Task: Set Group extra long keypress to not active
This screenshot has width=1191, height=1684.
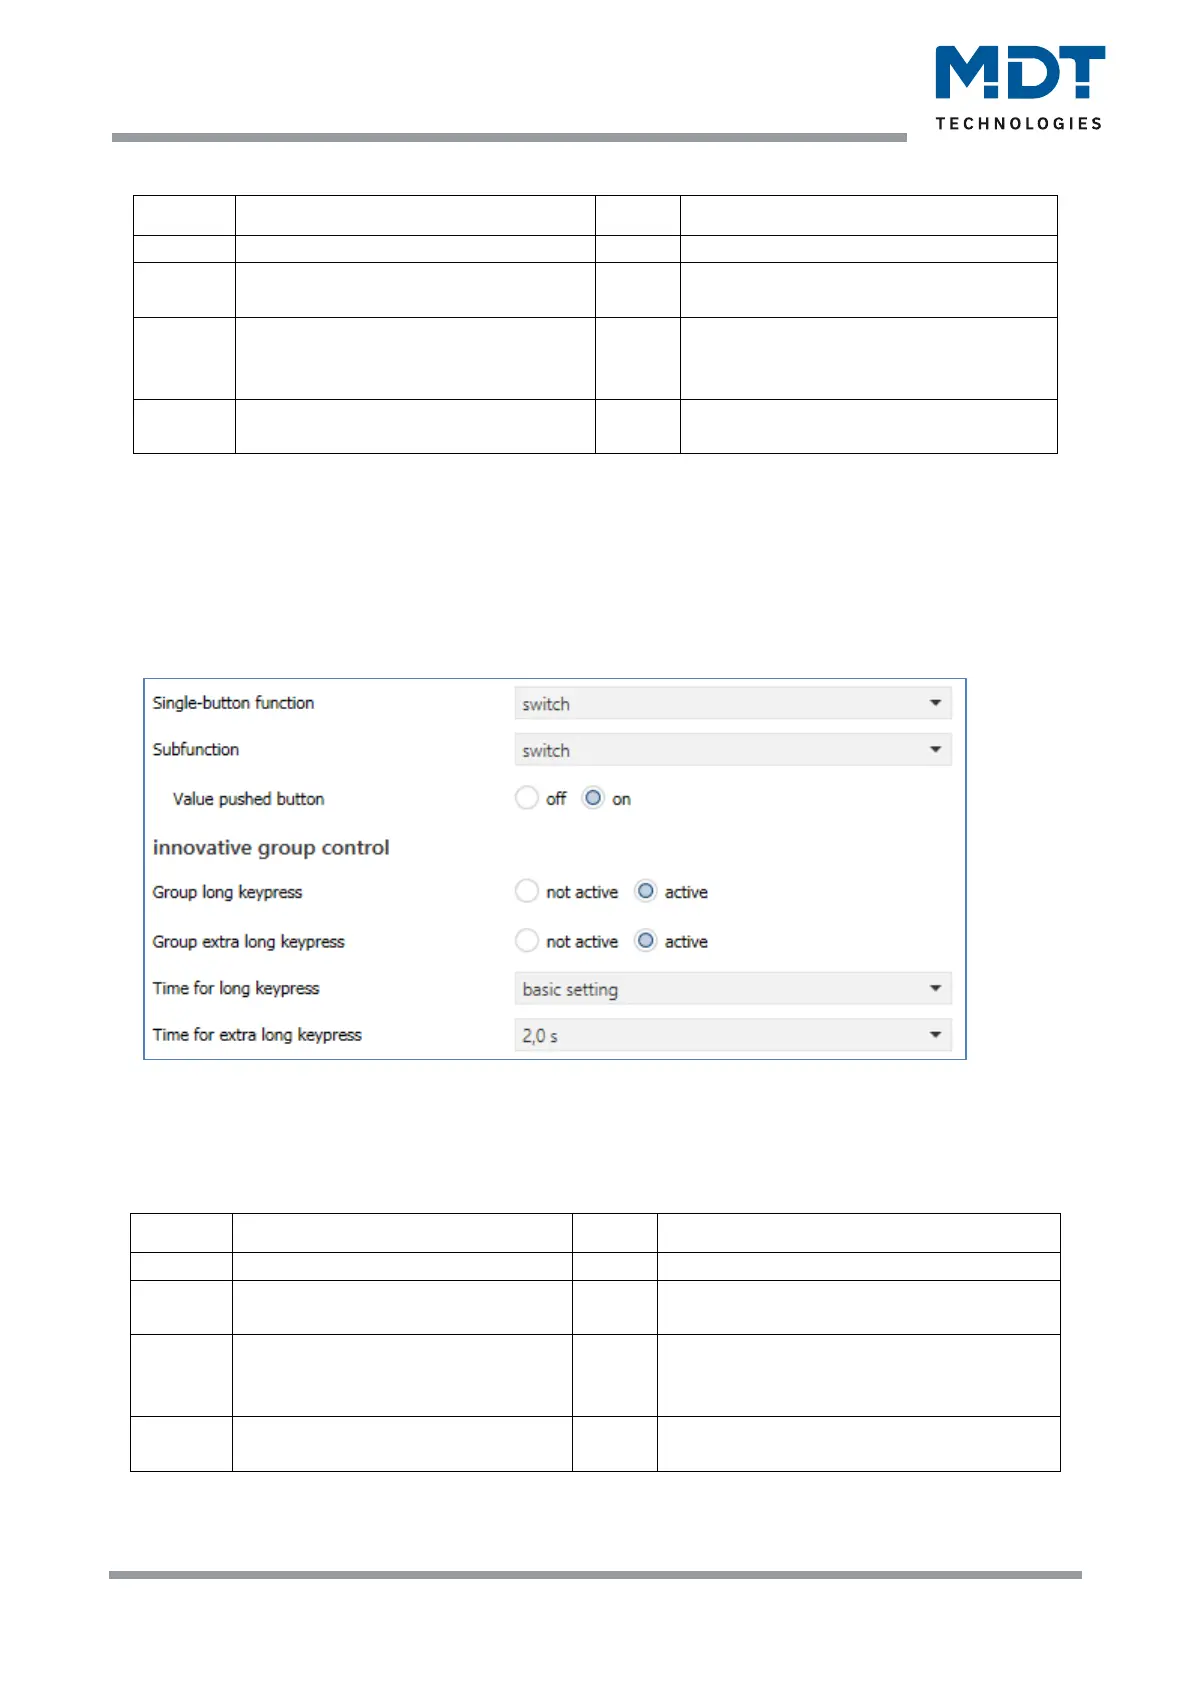Action: click(x=527, y=941)
